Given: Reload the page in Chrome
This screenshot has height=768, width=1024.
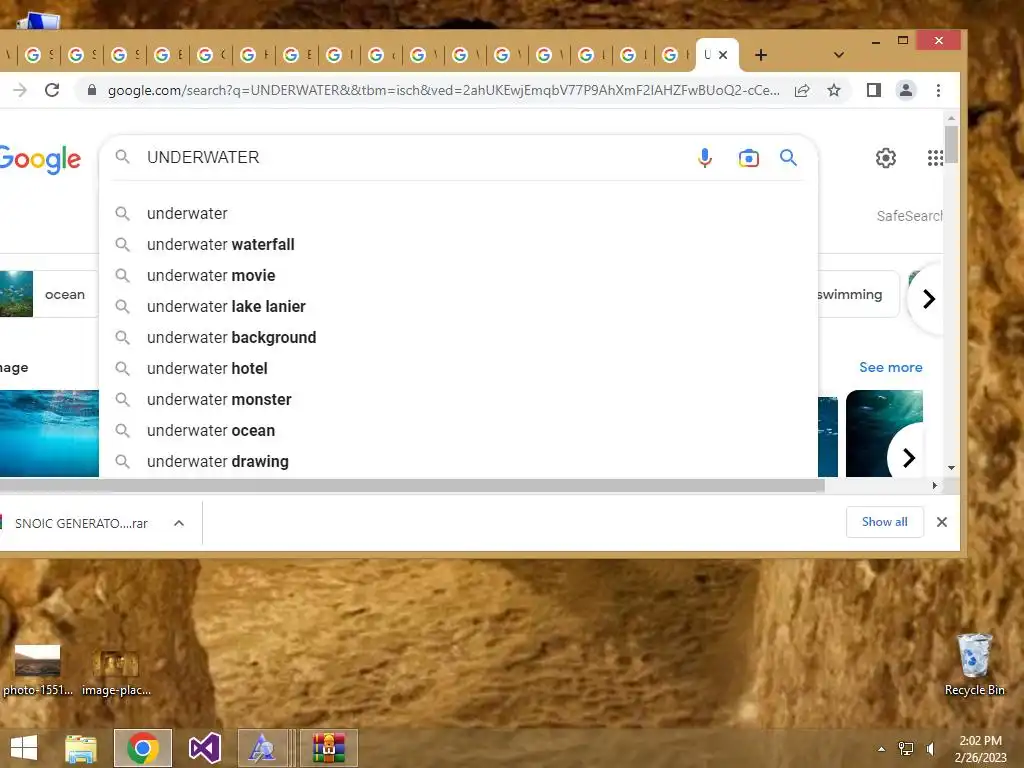Looking at the screenshot, I should (x=52, y=90).
